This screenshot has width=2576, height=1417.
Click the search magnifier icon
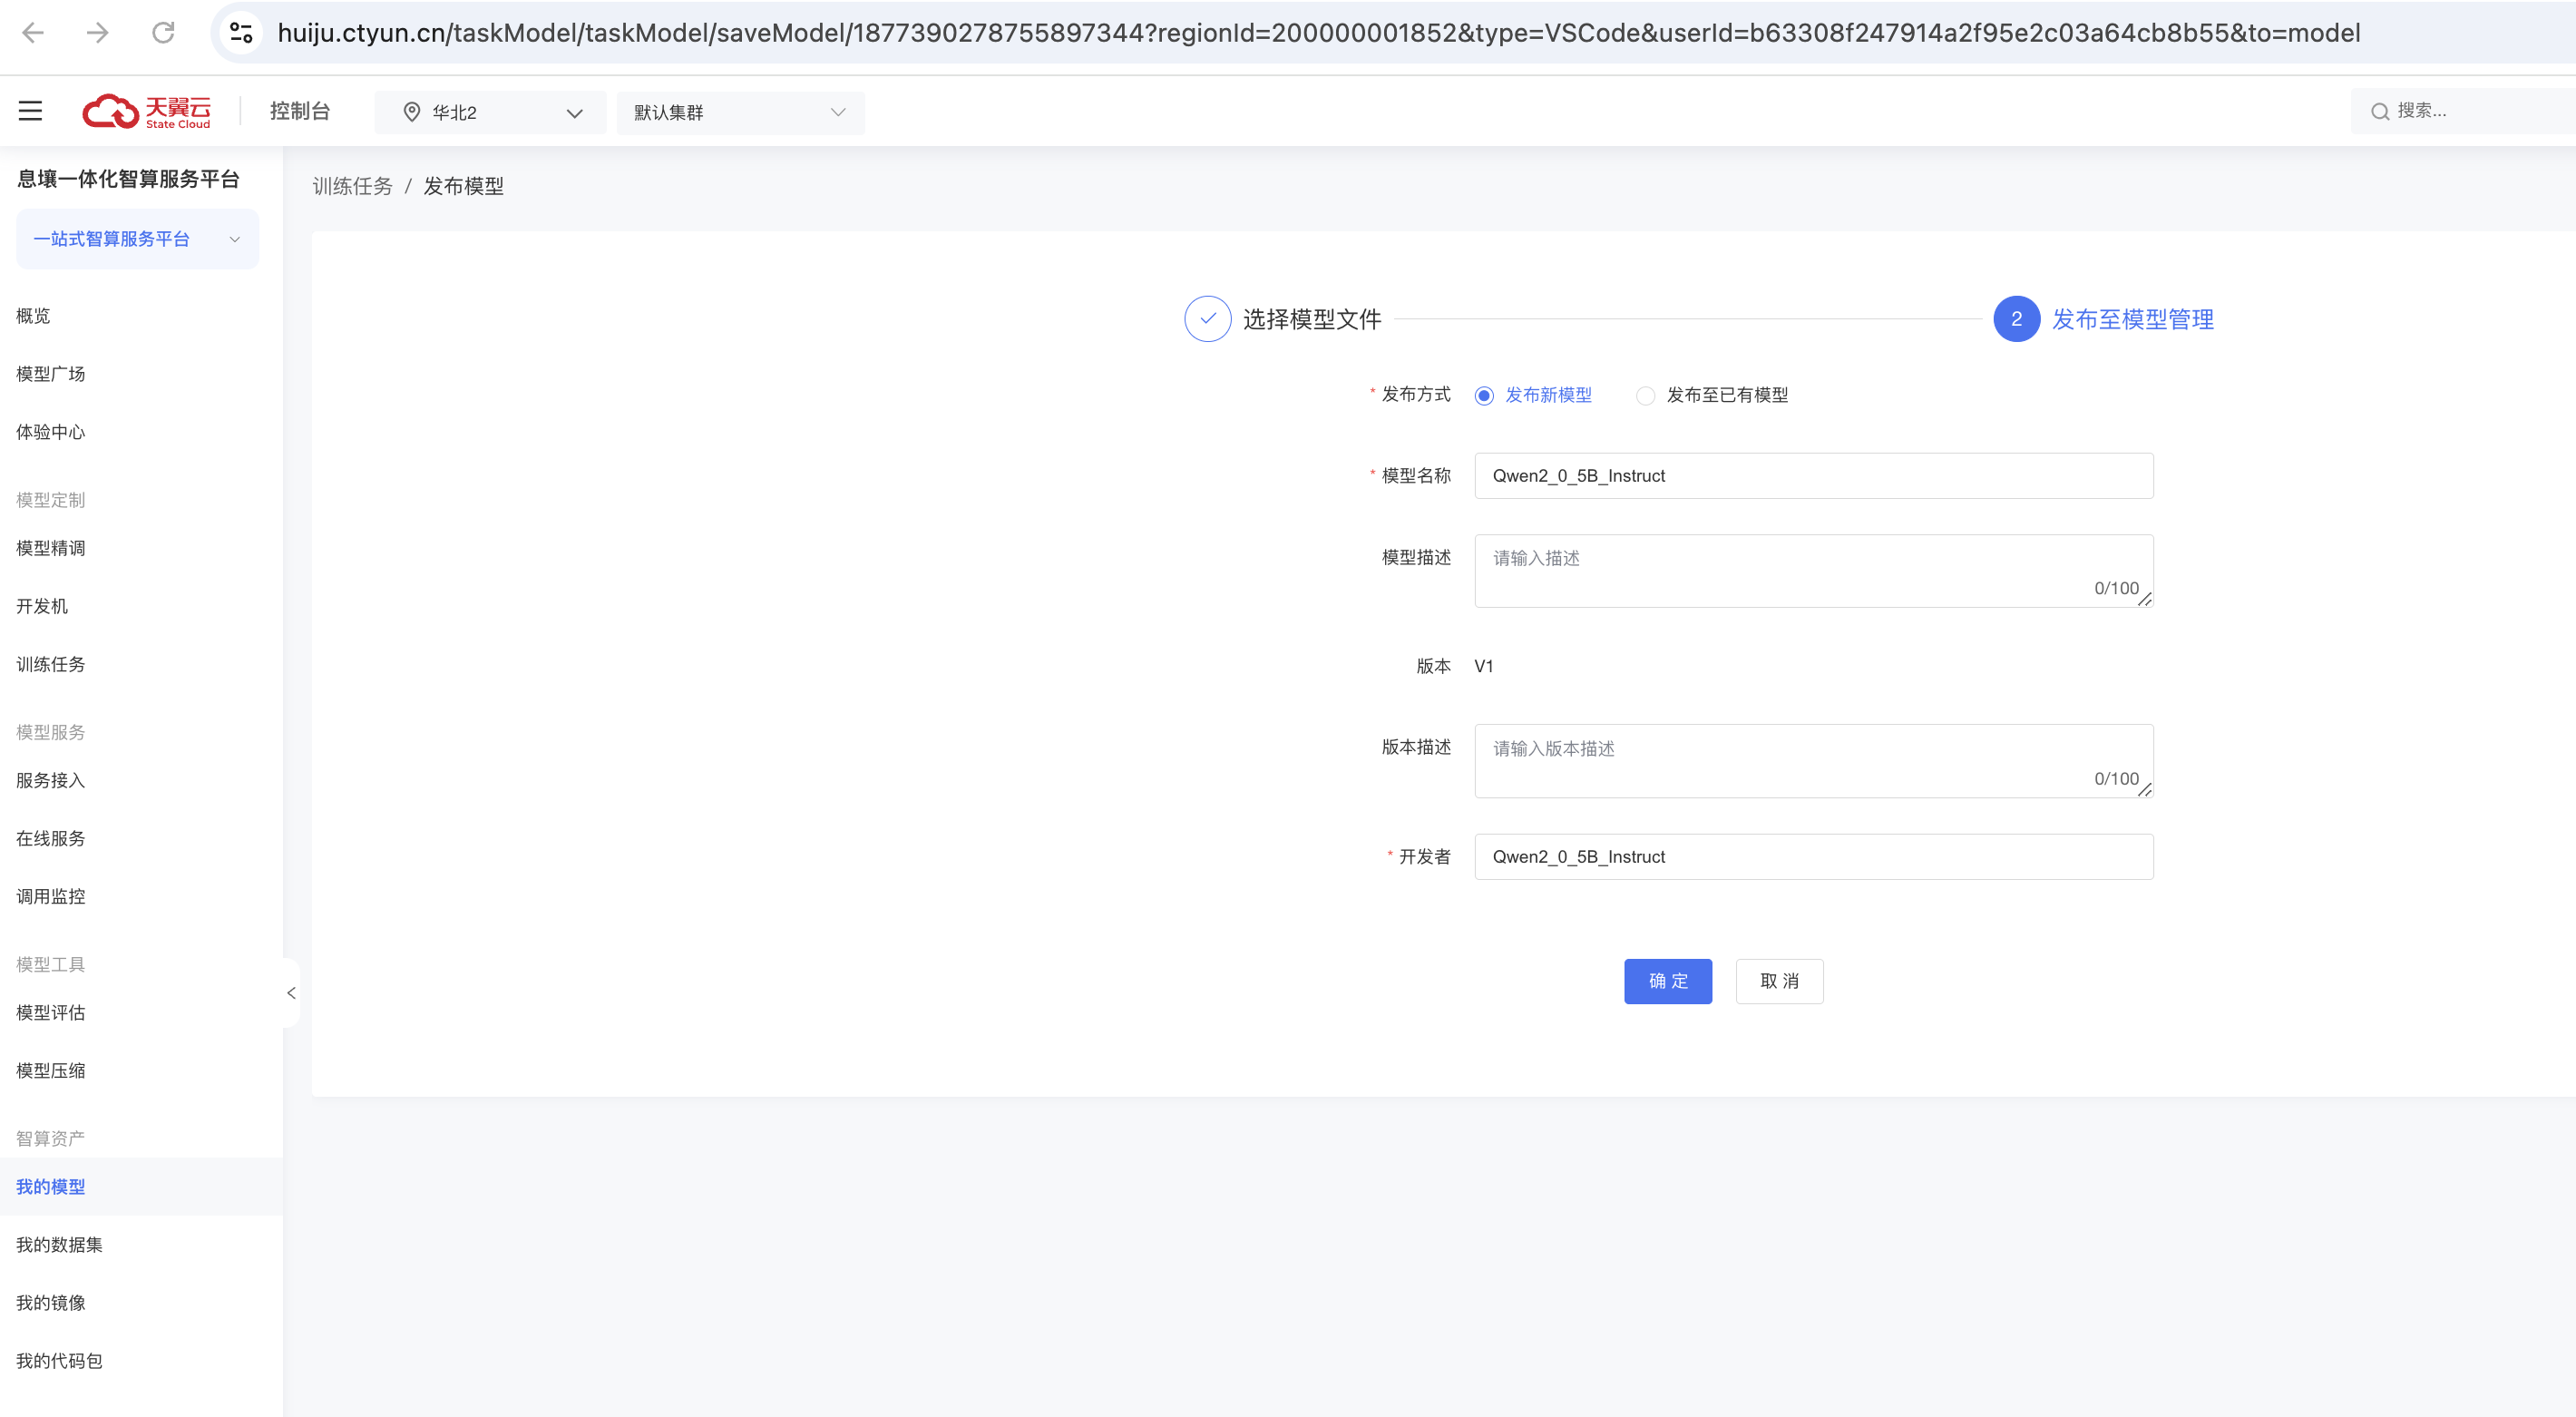[2380, 111]
